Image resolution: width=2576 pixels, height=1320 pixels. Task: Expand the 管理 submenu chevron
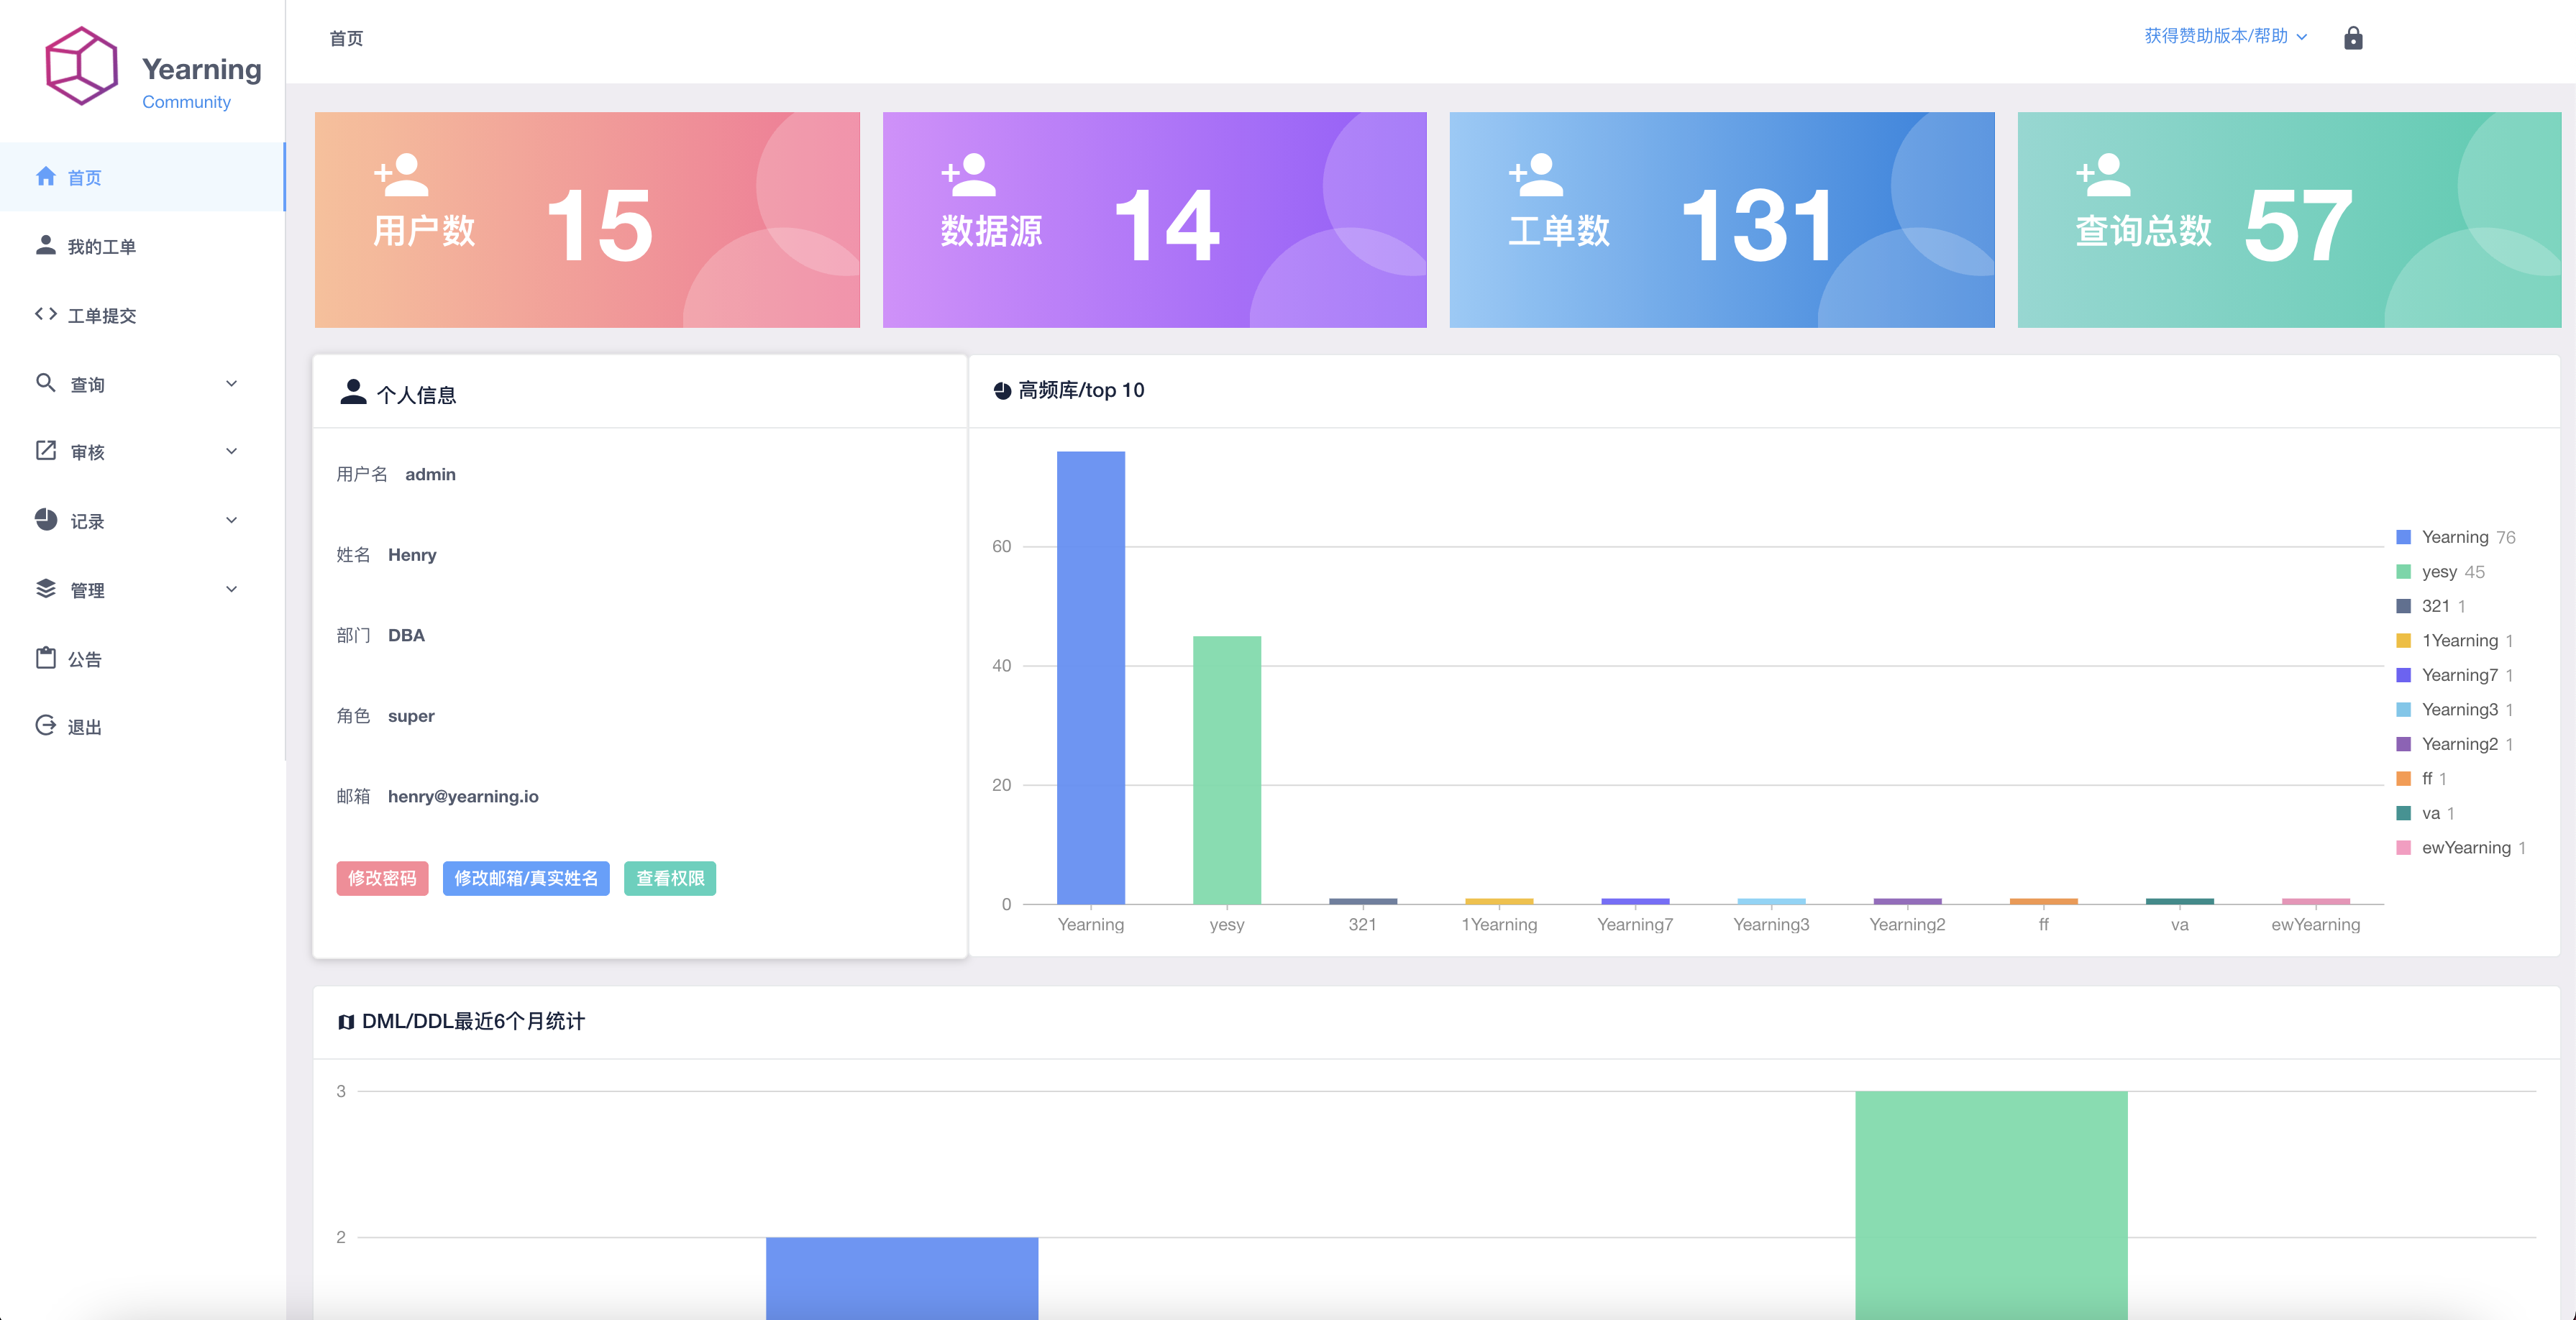click(x=232, y=590)
